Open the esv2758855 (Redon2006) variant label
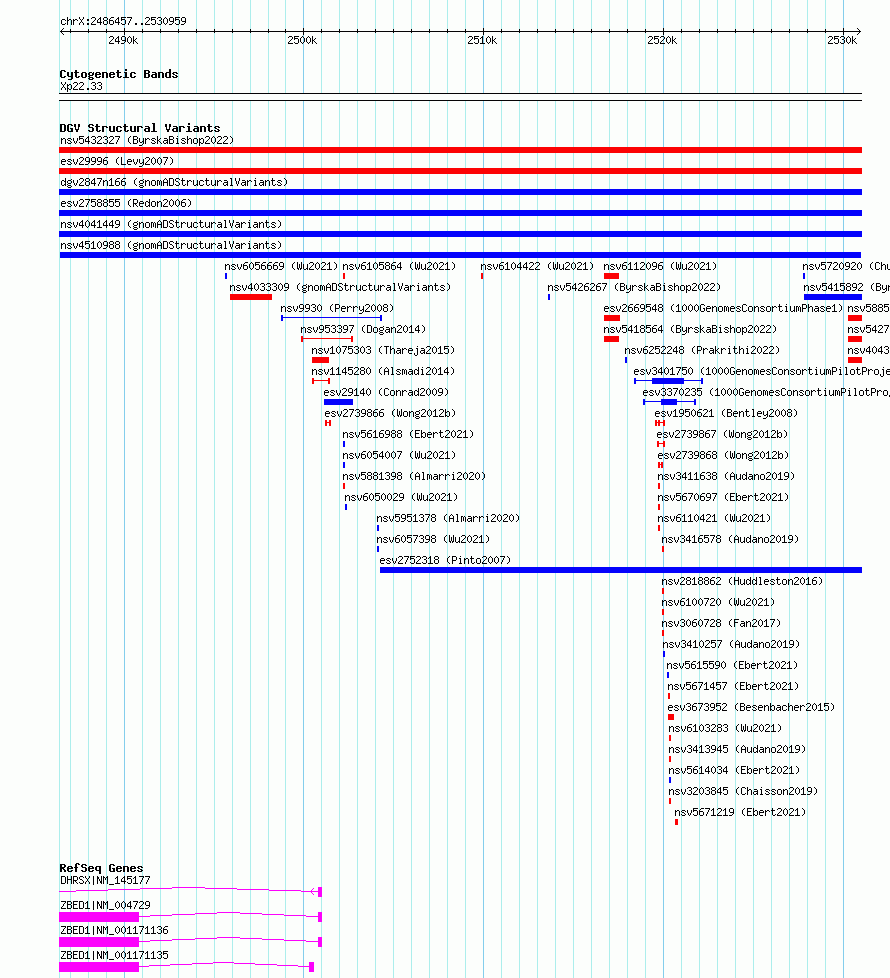 click(x=126, y=203)
